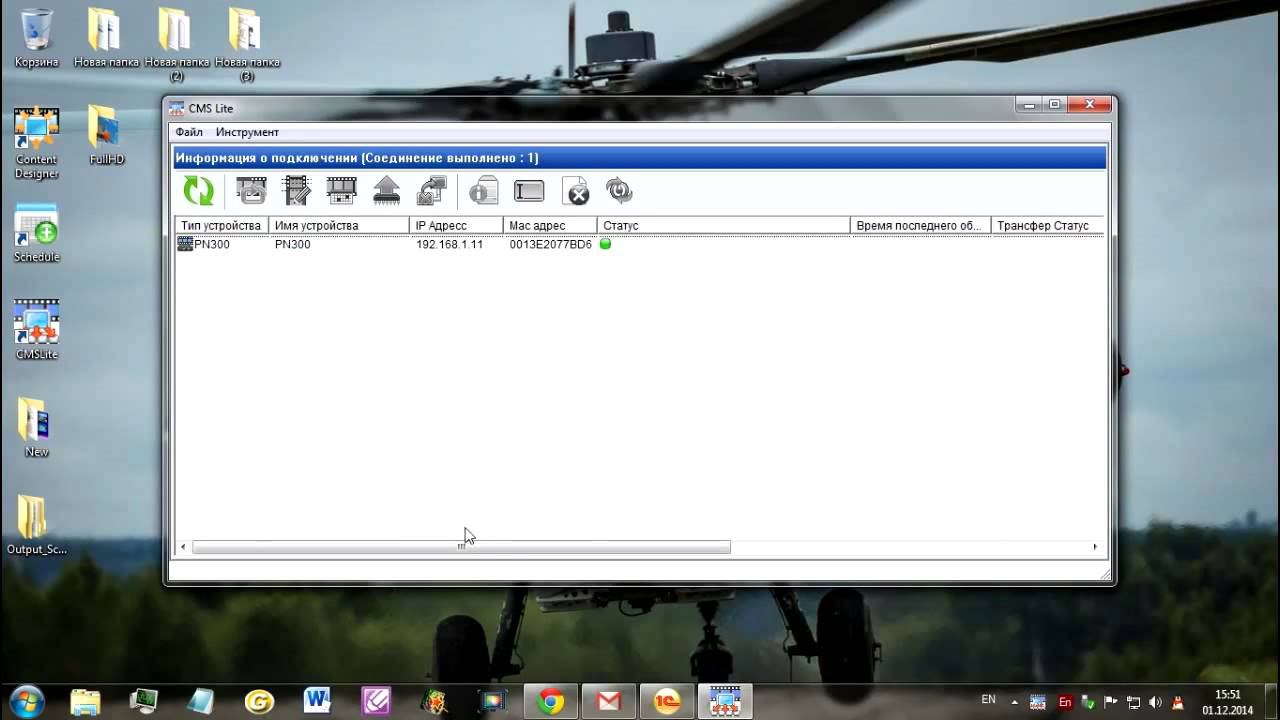Open Microsoft Word from the taskbar
Image resolution: width=1280 pixels, height=720 pixels.
(318, 701)
